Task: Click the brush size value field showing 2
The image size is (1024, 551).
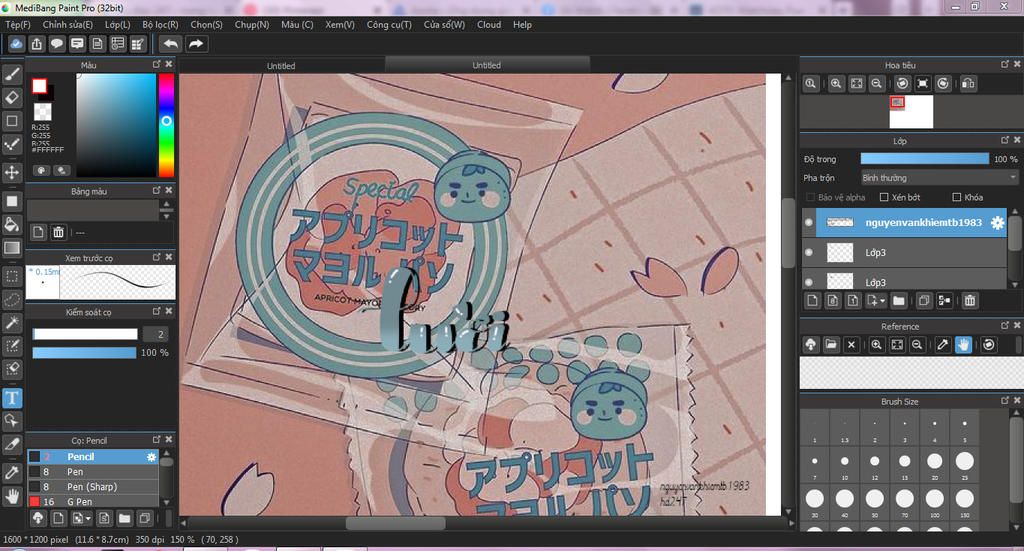Action: tap(156, 334)
